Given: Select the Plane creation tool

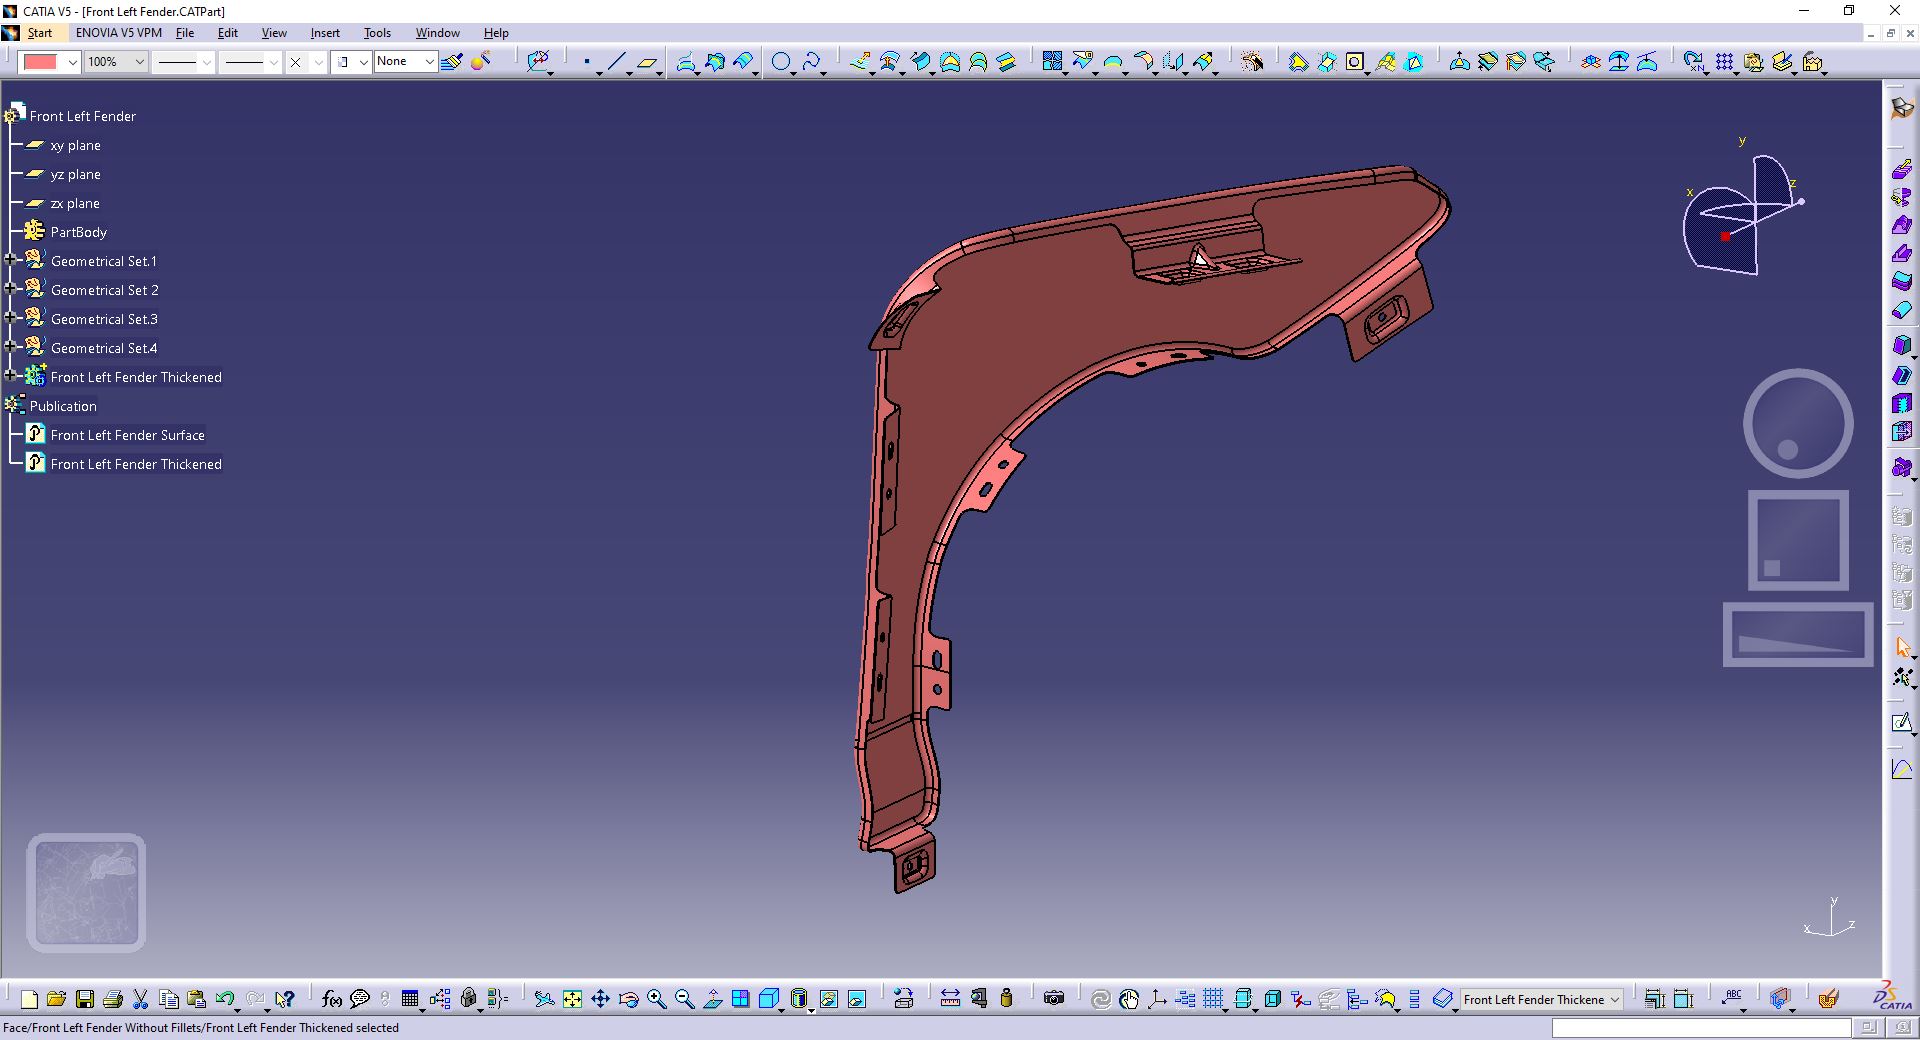Looking at the screenshot, I should click(647, 62).
